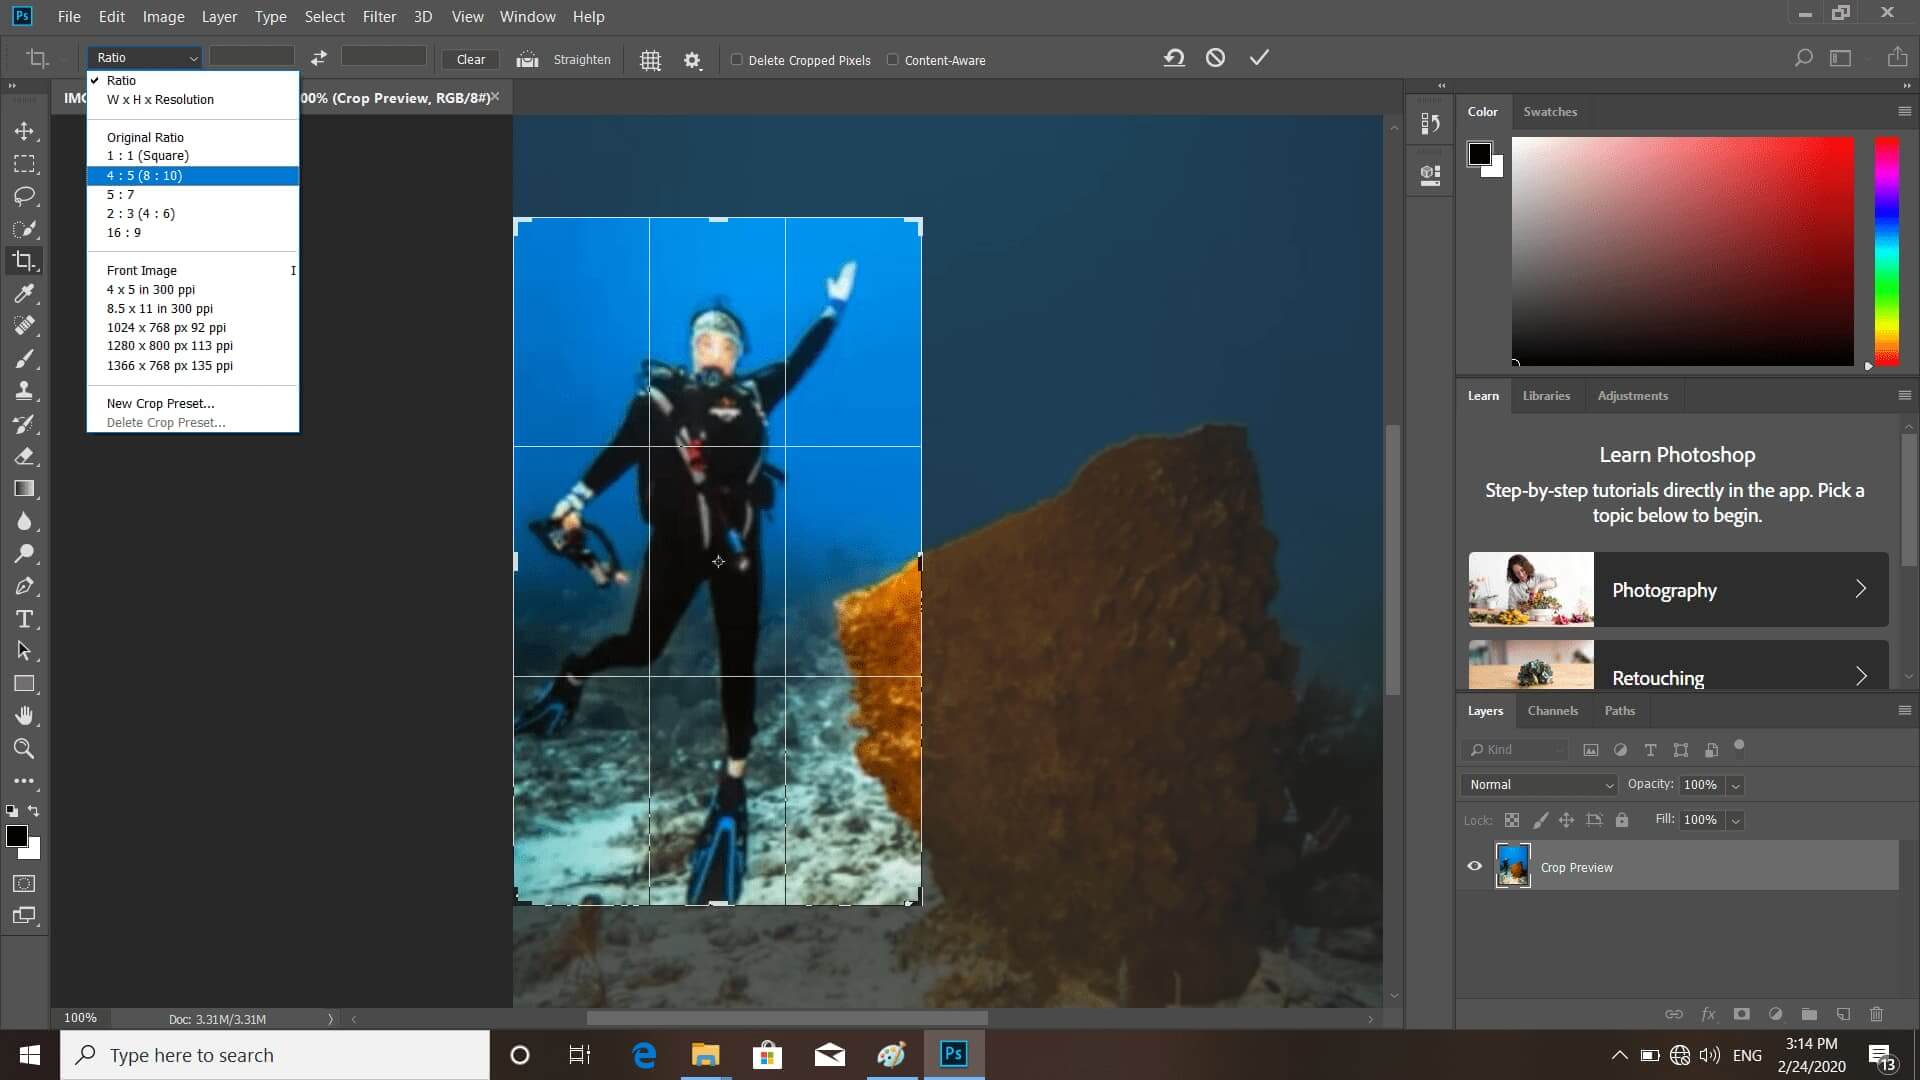The image size is (1920, 1080).
Task: Click the Clear button
Action: click(471, 60)
